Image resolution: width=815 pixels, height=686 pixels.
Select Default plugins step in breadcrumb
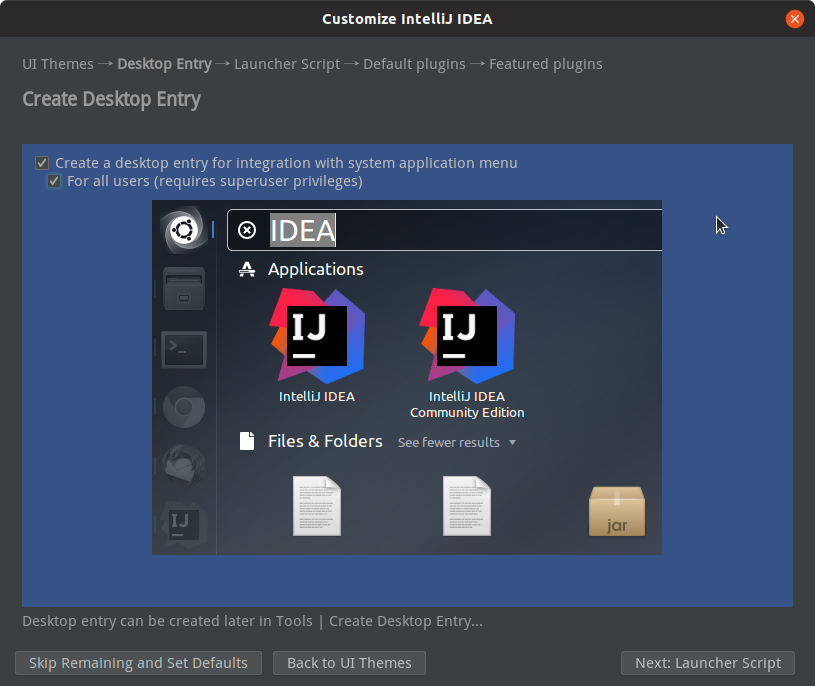pos(414,64)
